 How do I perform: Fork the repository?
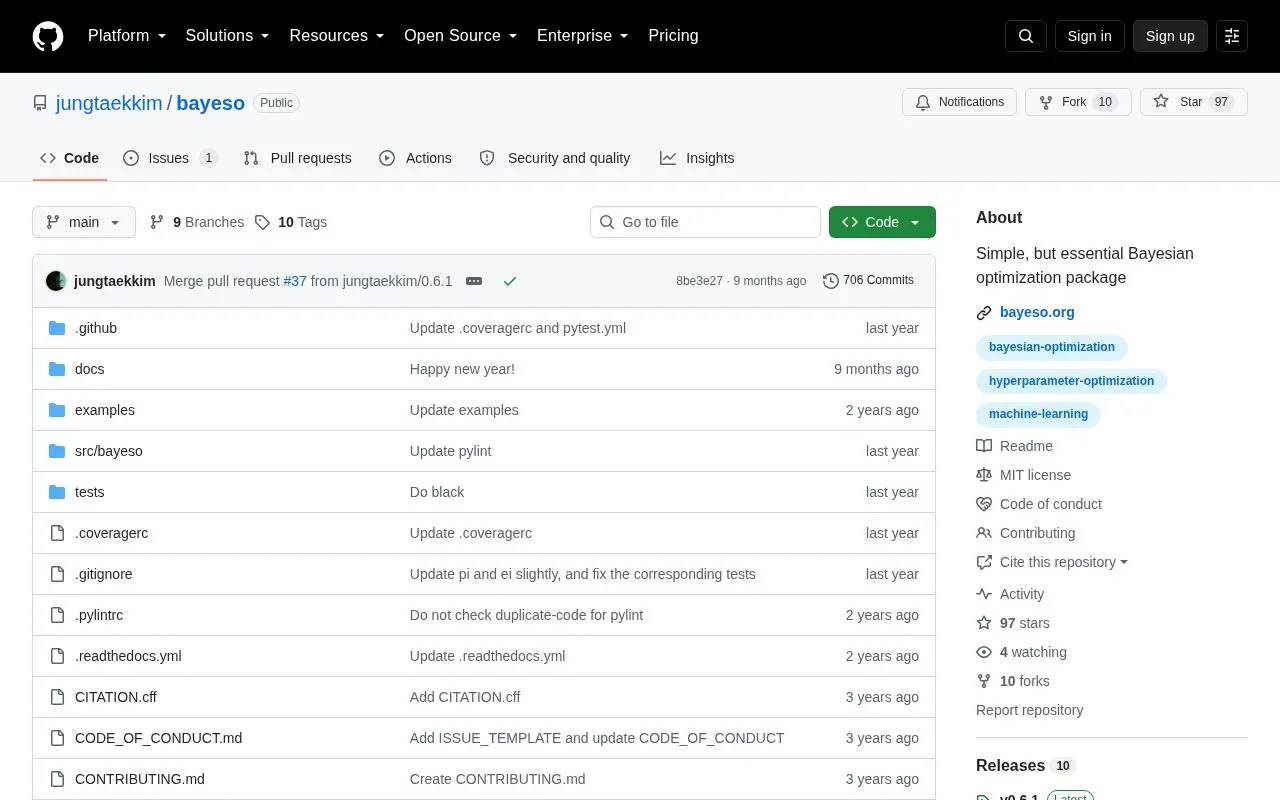point(1078,102)
